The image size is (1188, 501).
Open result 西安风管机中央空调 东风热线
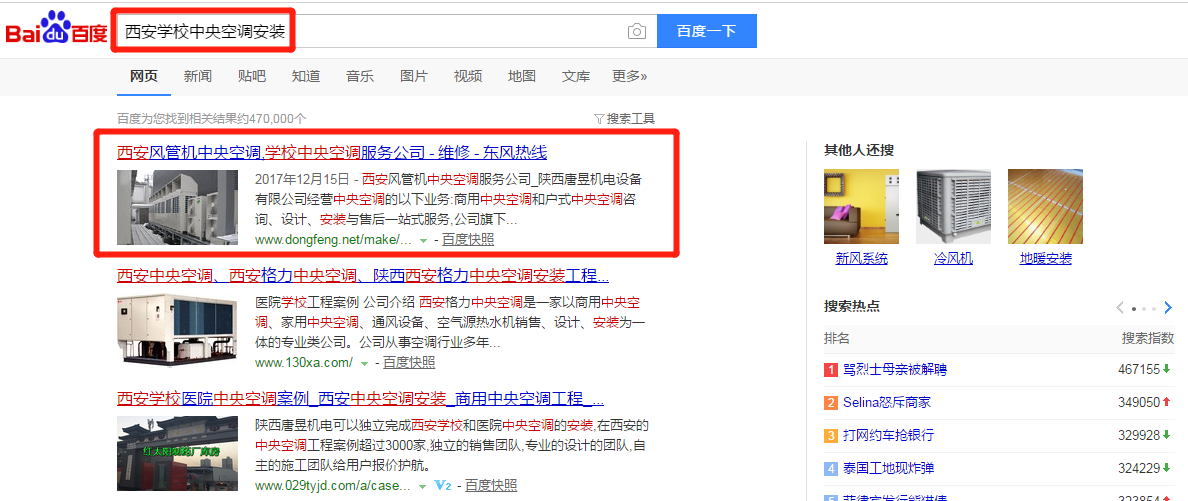[332, 152]
